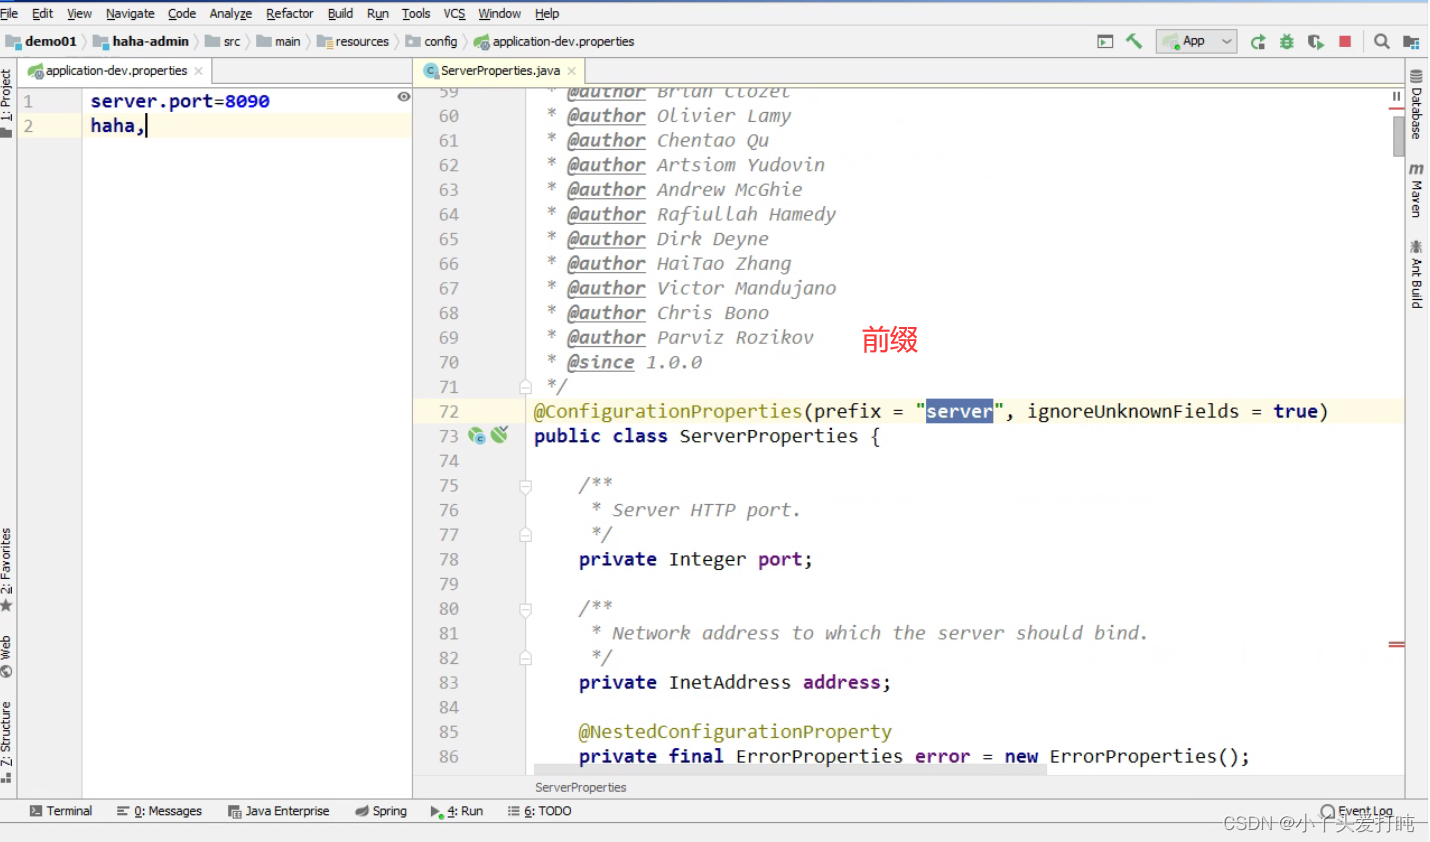Open the File menu

pos(9,13)
